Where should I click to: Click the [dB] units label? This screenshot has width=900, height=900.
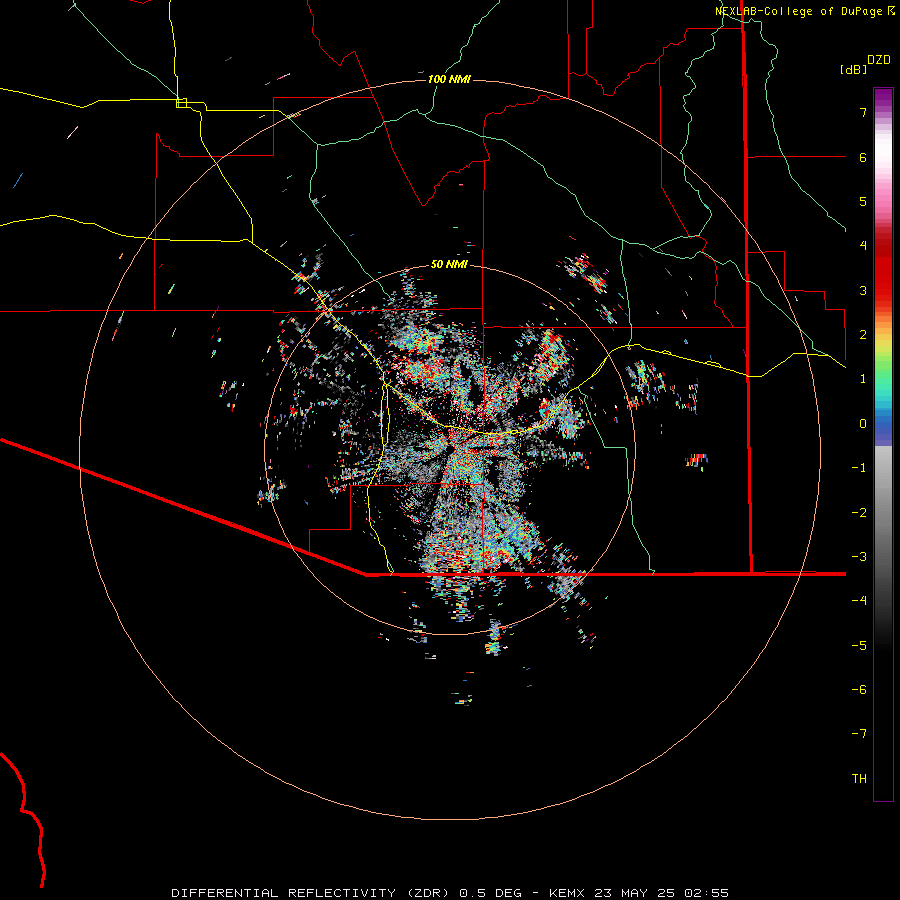[854, 70]
